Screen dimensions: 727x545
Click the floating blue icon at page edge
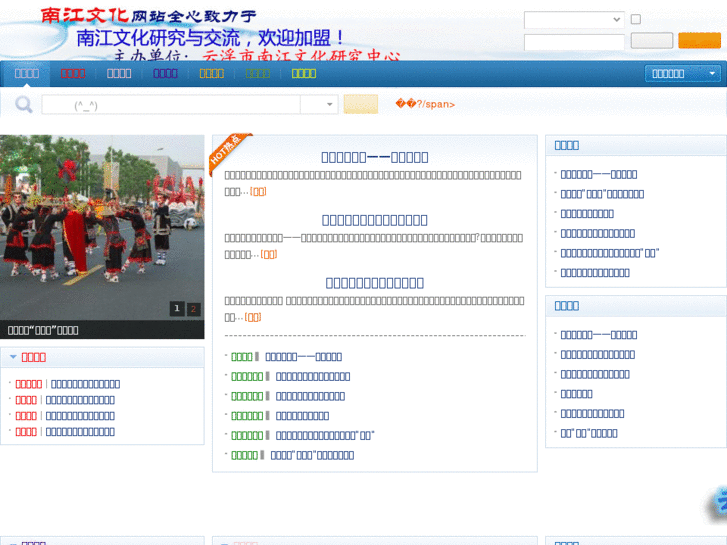(716, 504)
